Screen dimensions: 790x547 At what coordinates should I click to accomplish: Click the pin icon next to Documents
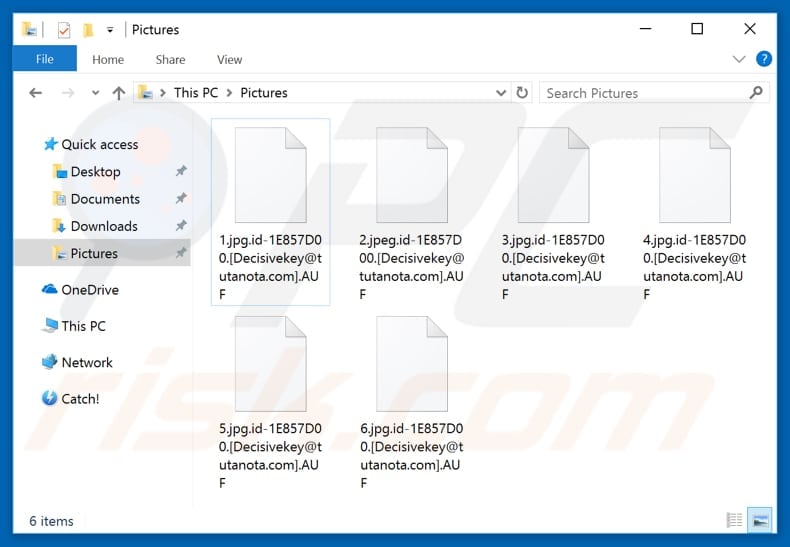click(x=181, y=198)
